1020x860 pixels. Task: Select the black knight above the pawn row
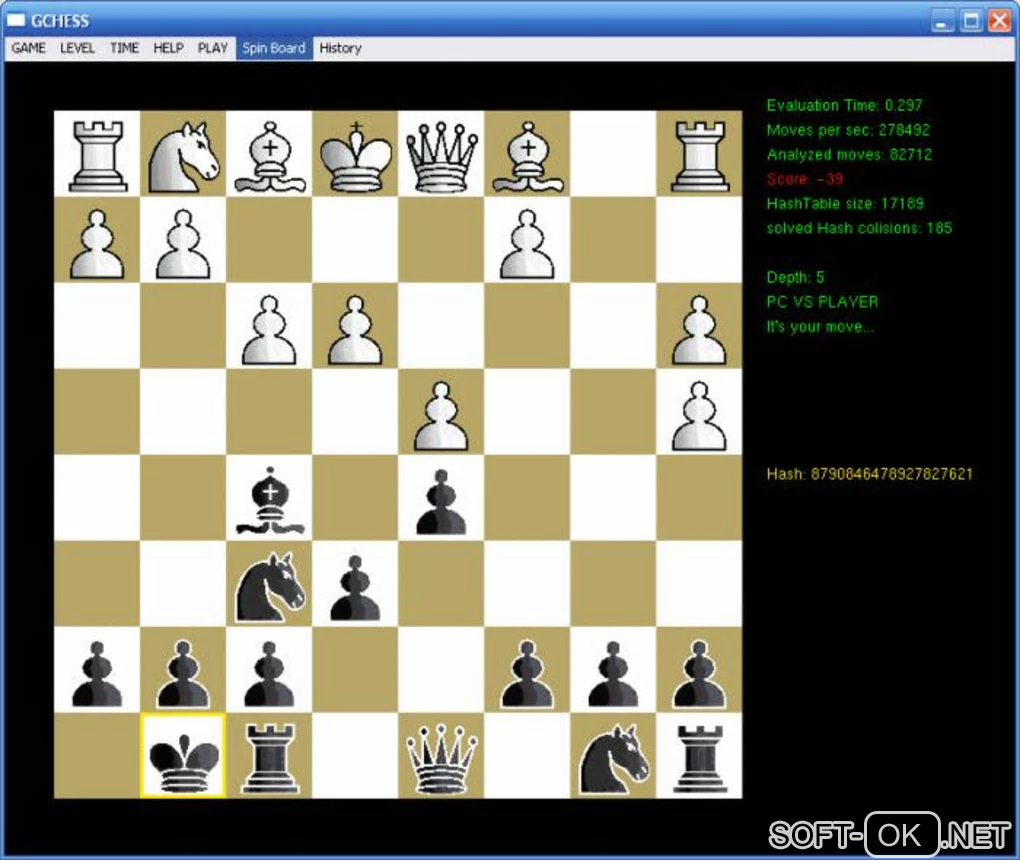[269, 587]
